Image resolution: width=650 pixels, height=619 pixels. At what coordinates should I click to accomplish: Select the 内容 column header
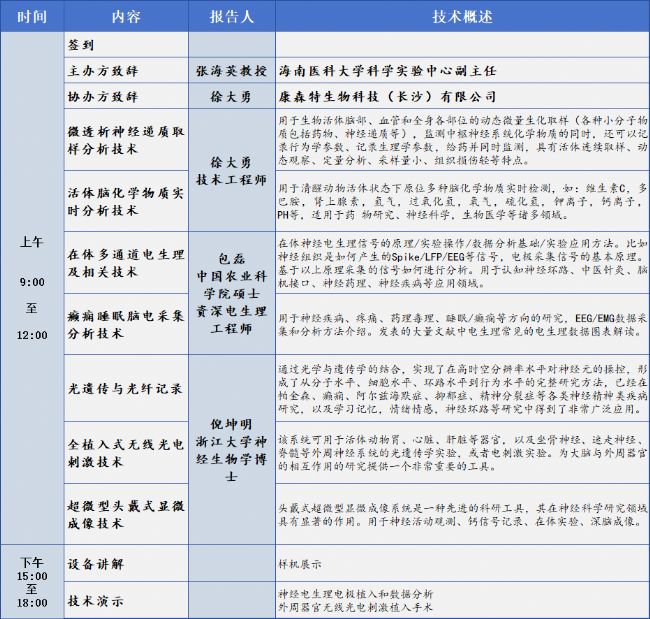pos(125,17)
